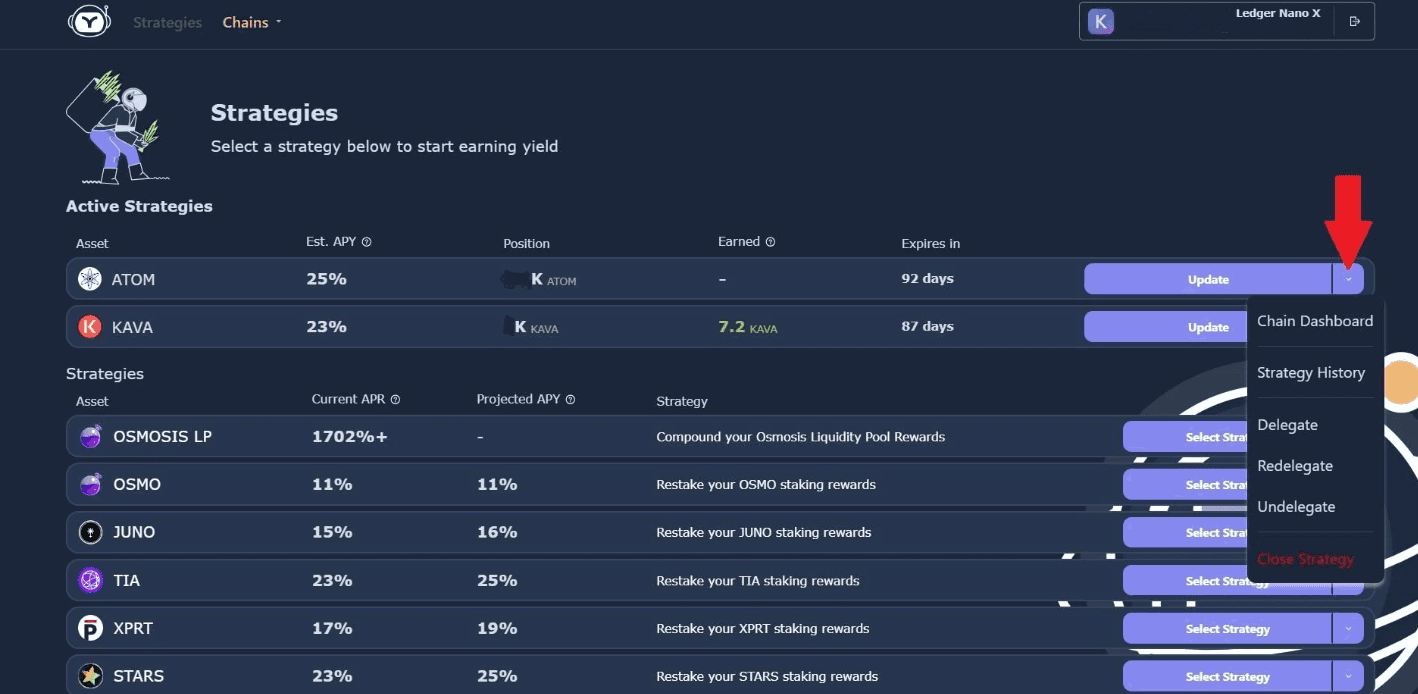1418x694 pixels.
Task: Choose Chain Dashboard from the menu
Action: (x=1315, y=321)
